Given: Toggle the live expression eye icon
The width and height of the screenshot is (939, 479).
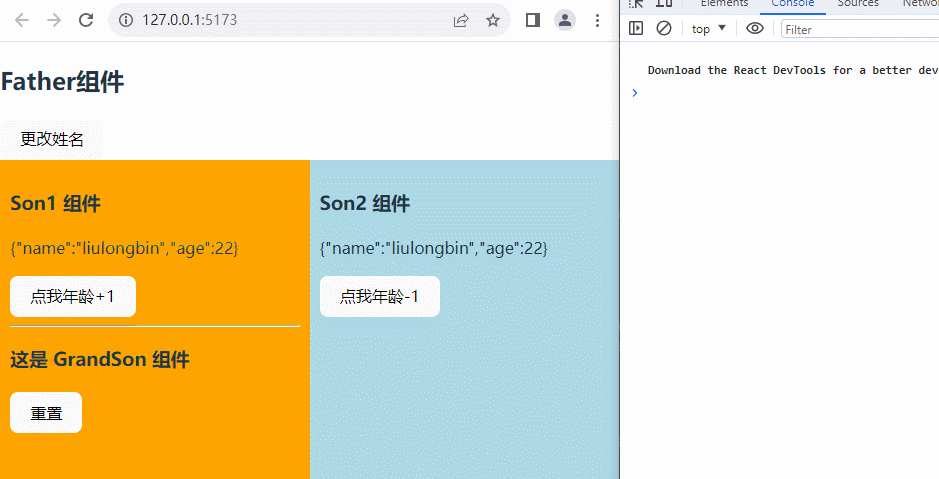Looking at the screenshot, I should pos(755,29).
